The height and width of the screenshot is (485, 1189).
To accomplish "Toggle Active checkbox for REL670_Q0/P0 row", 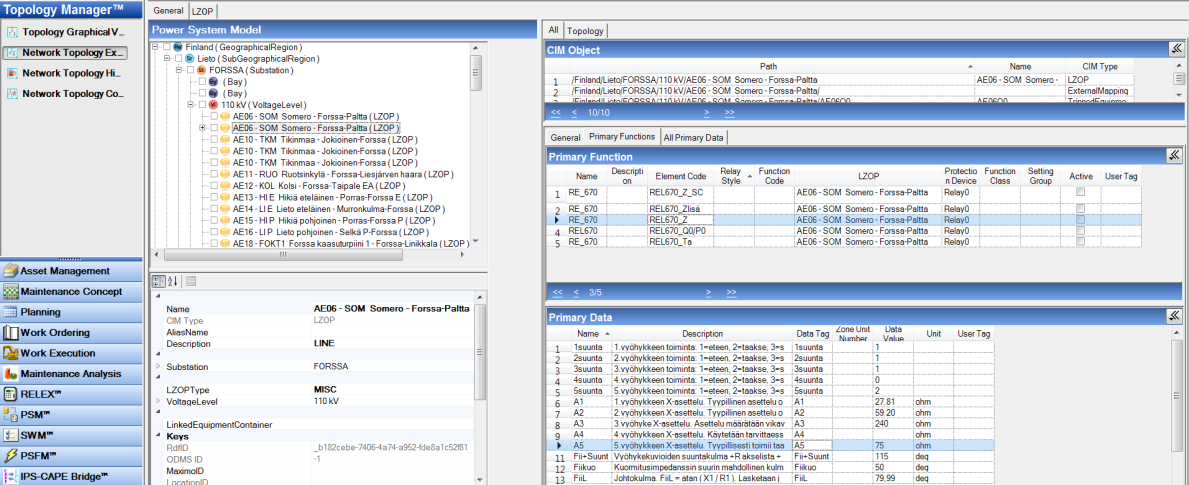I will [1080, 231].
